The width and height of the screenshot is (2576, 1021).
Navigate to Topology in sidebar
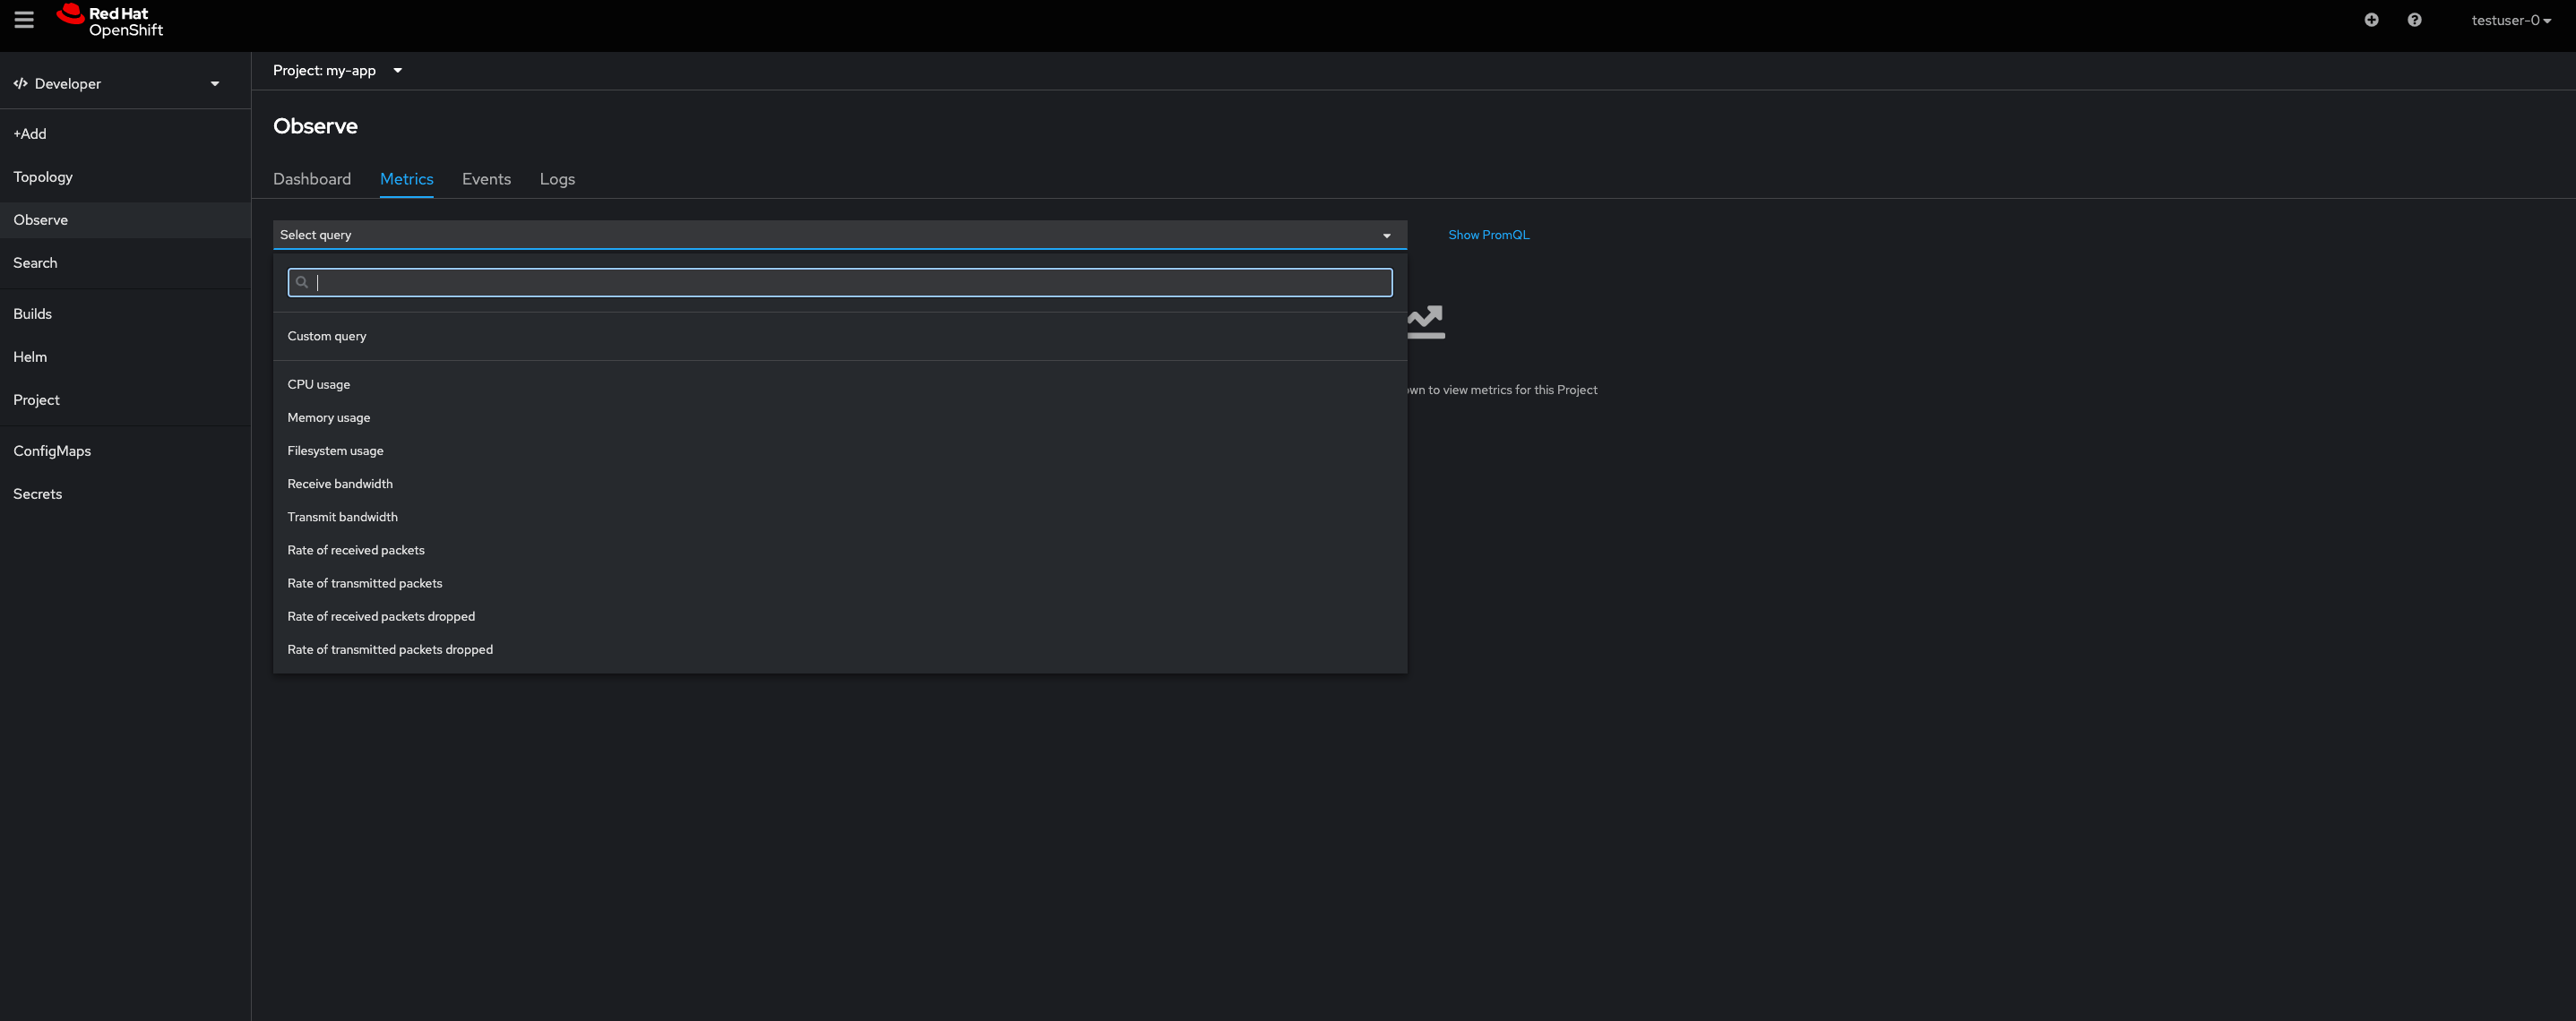point(43,177)
